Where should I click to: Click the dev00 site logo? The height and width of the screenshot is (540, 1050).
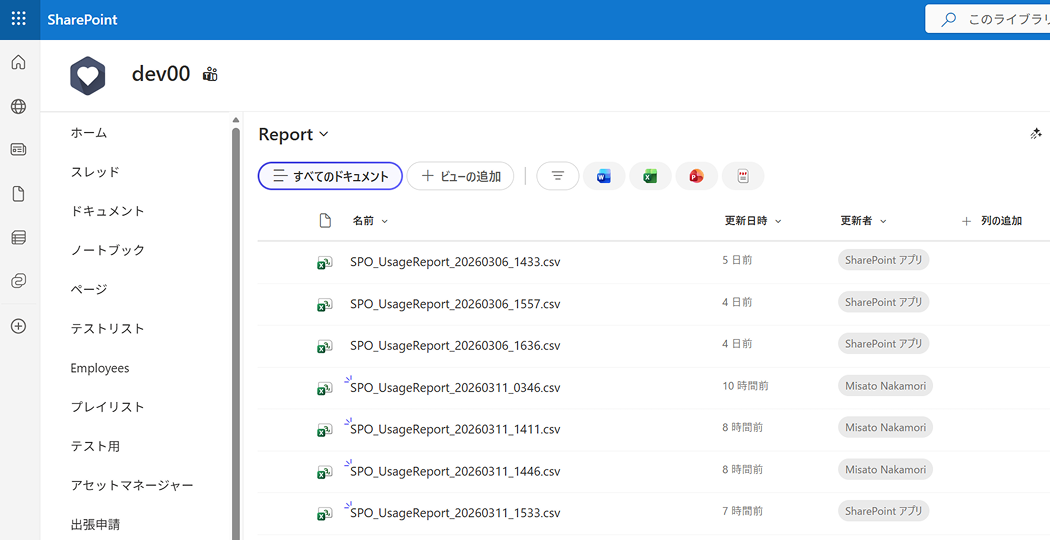click(88, 75)
